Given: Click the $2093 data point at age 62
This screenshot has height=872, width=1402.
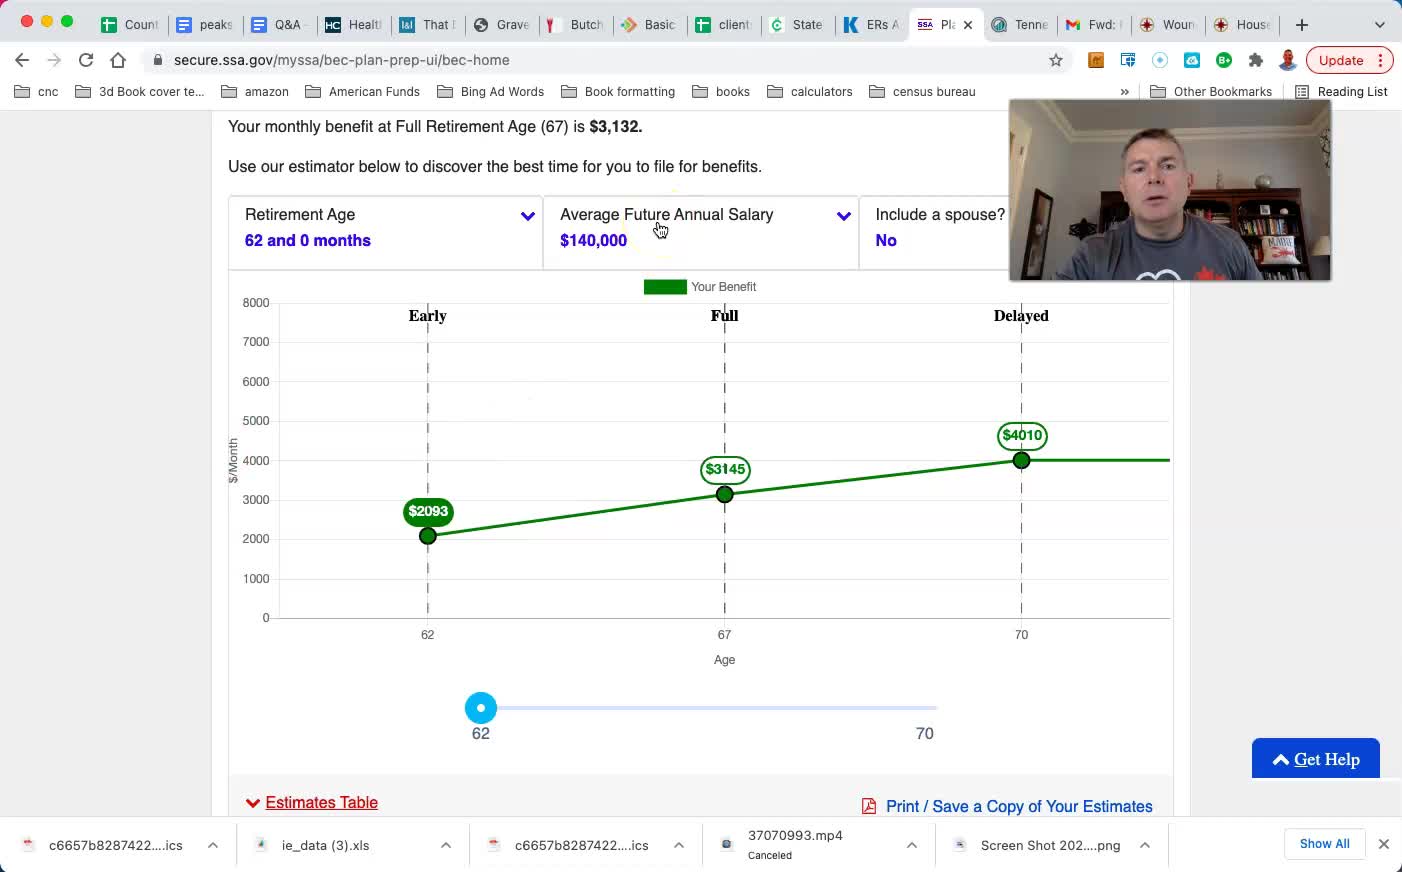Looking at the screenshot, I should tap(428, 536).
